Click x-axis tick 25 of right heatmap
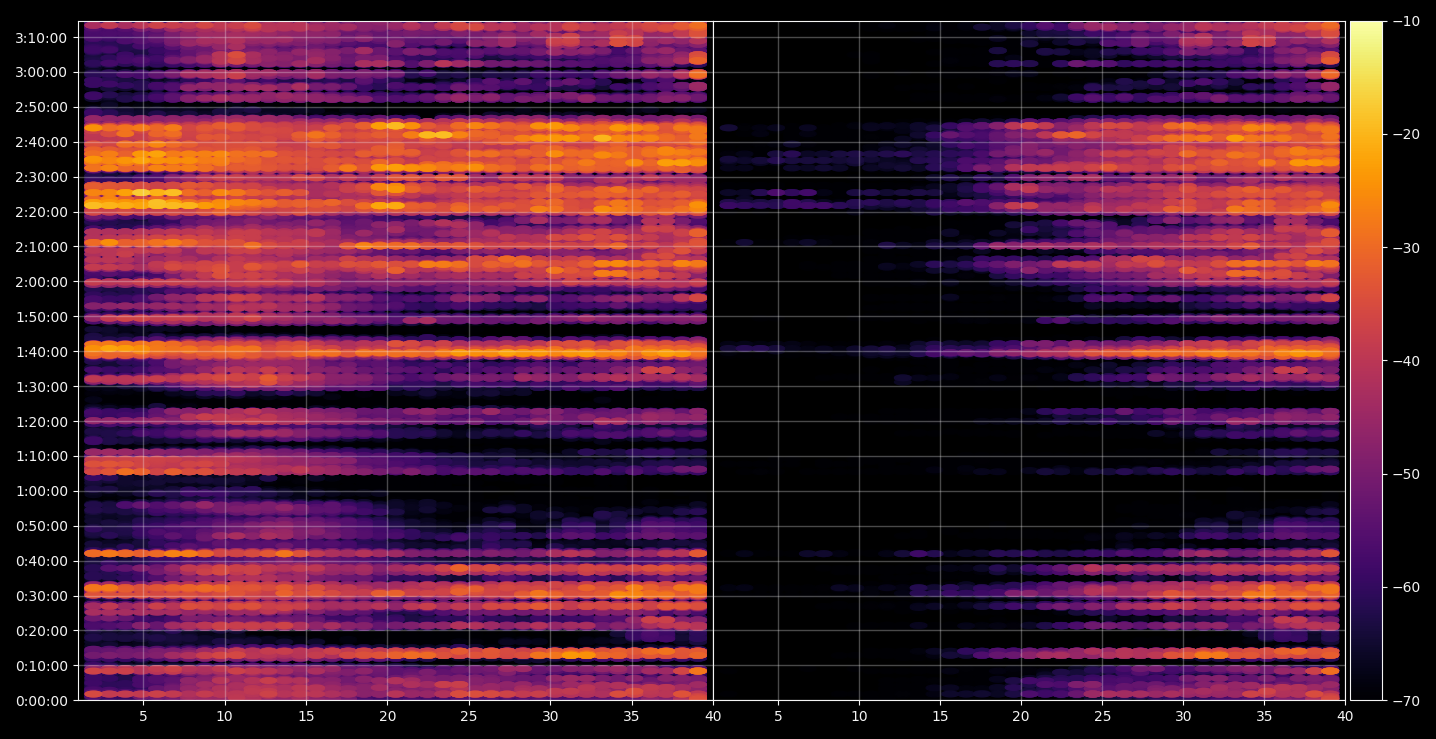 [1102, 717]
